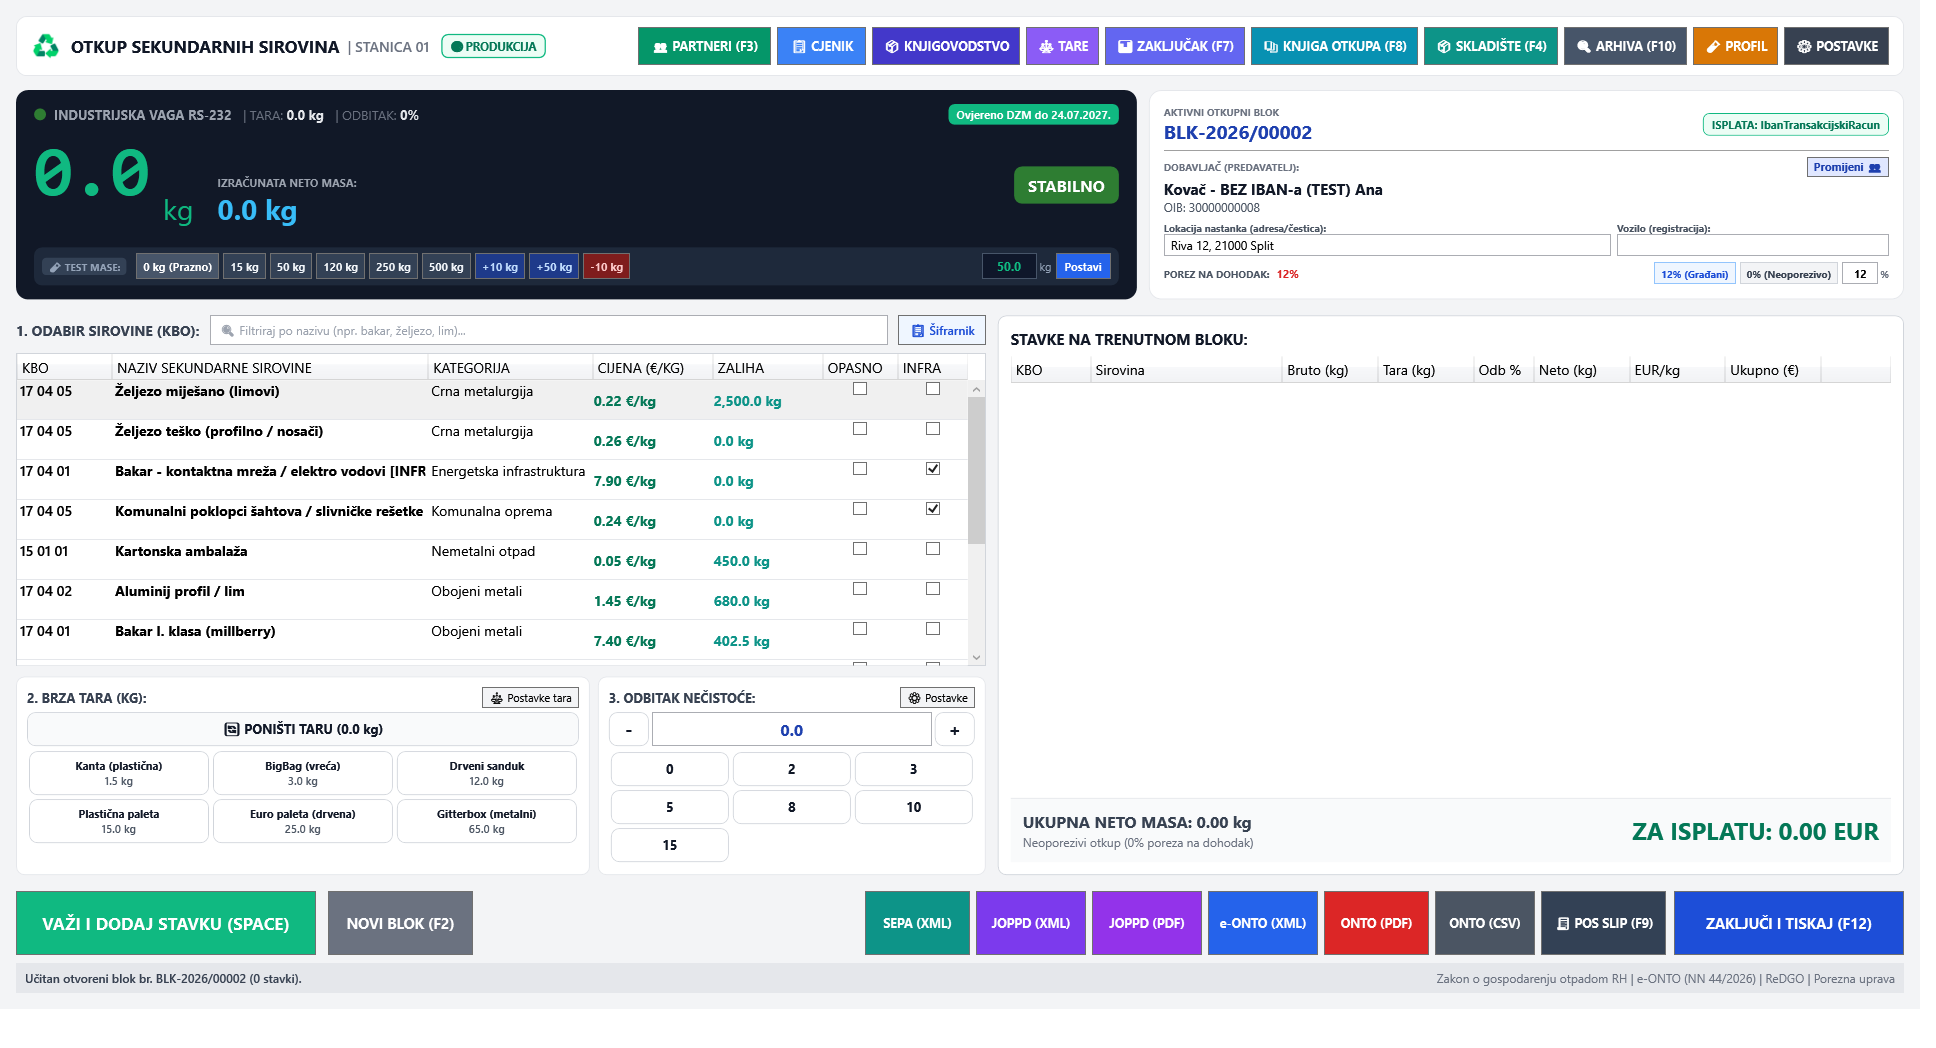Uncheck INFRA for Komunalni poklopci šahtova
Image resolution: width=1936 pixels, height=1048 pixels.
pyautogui.click(x=933, y=509)
